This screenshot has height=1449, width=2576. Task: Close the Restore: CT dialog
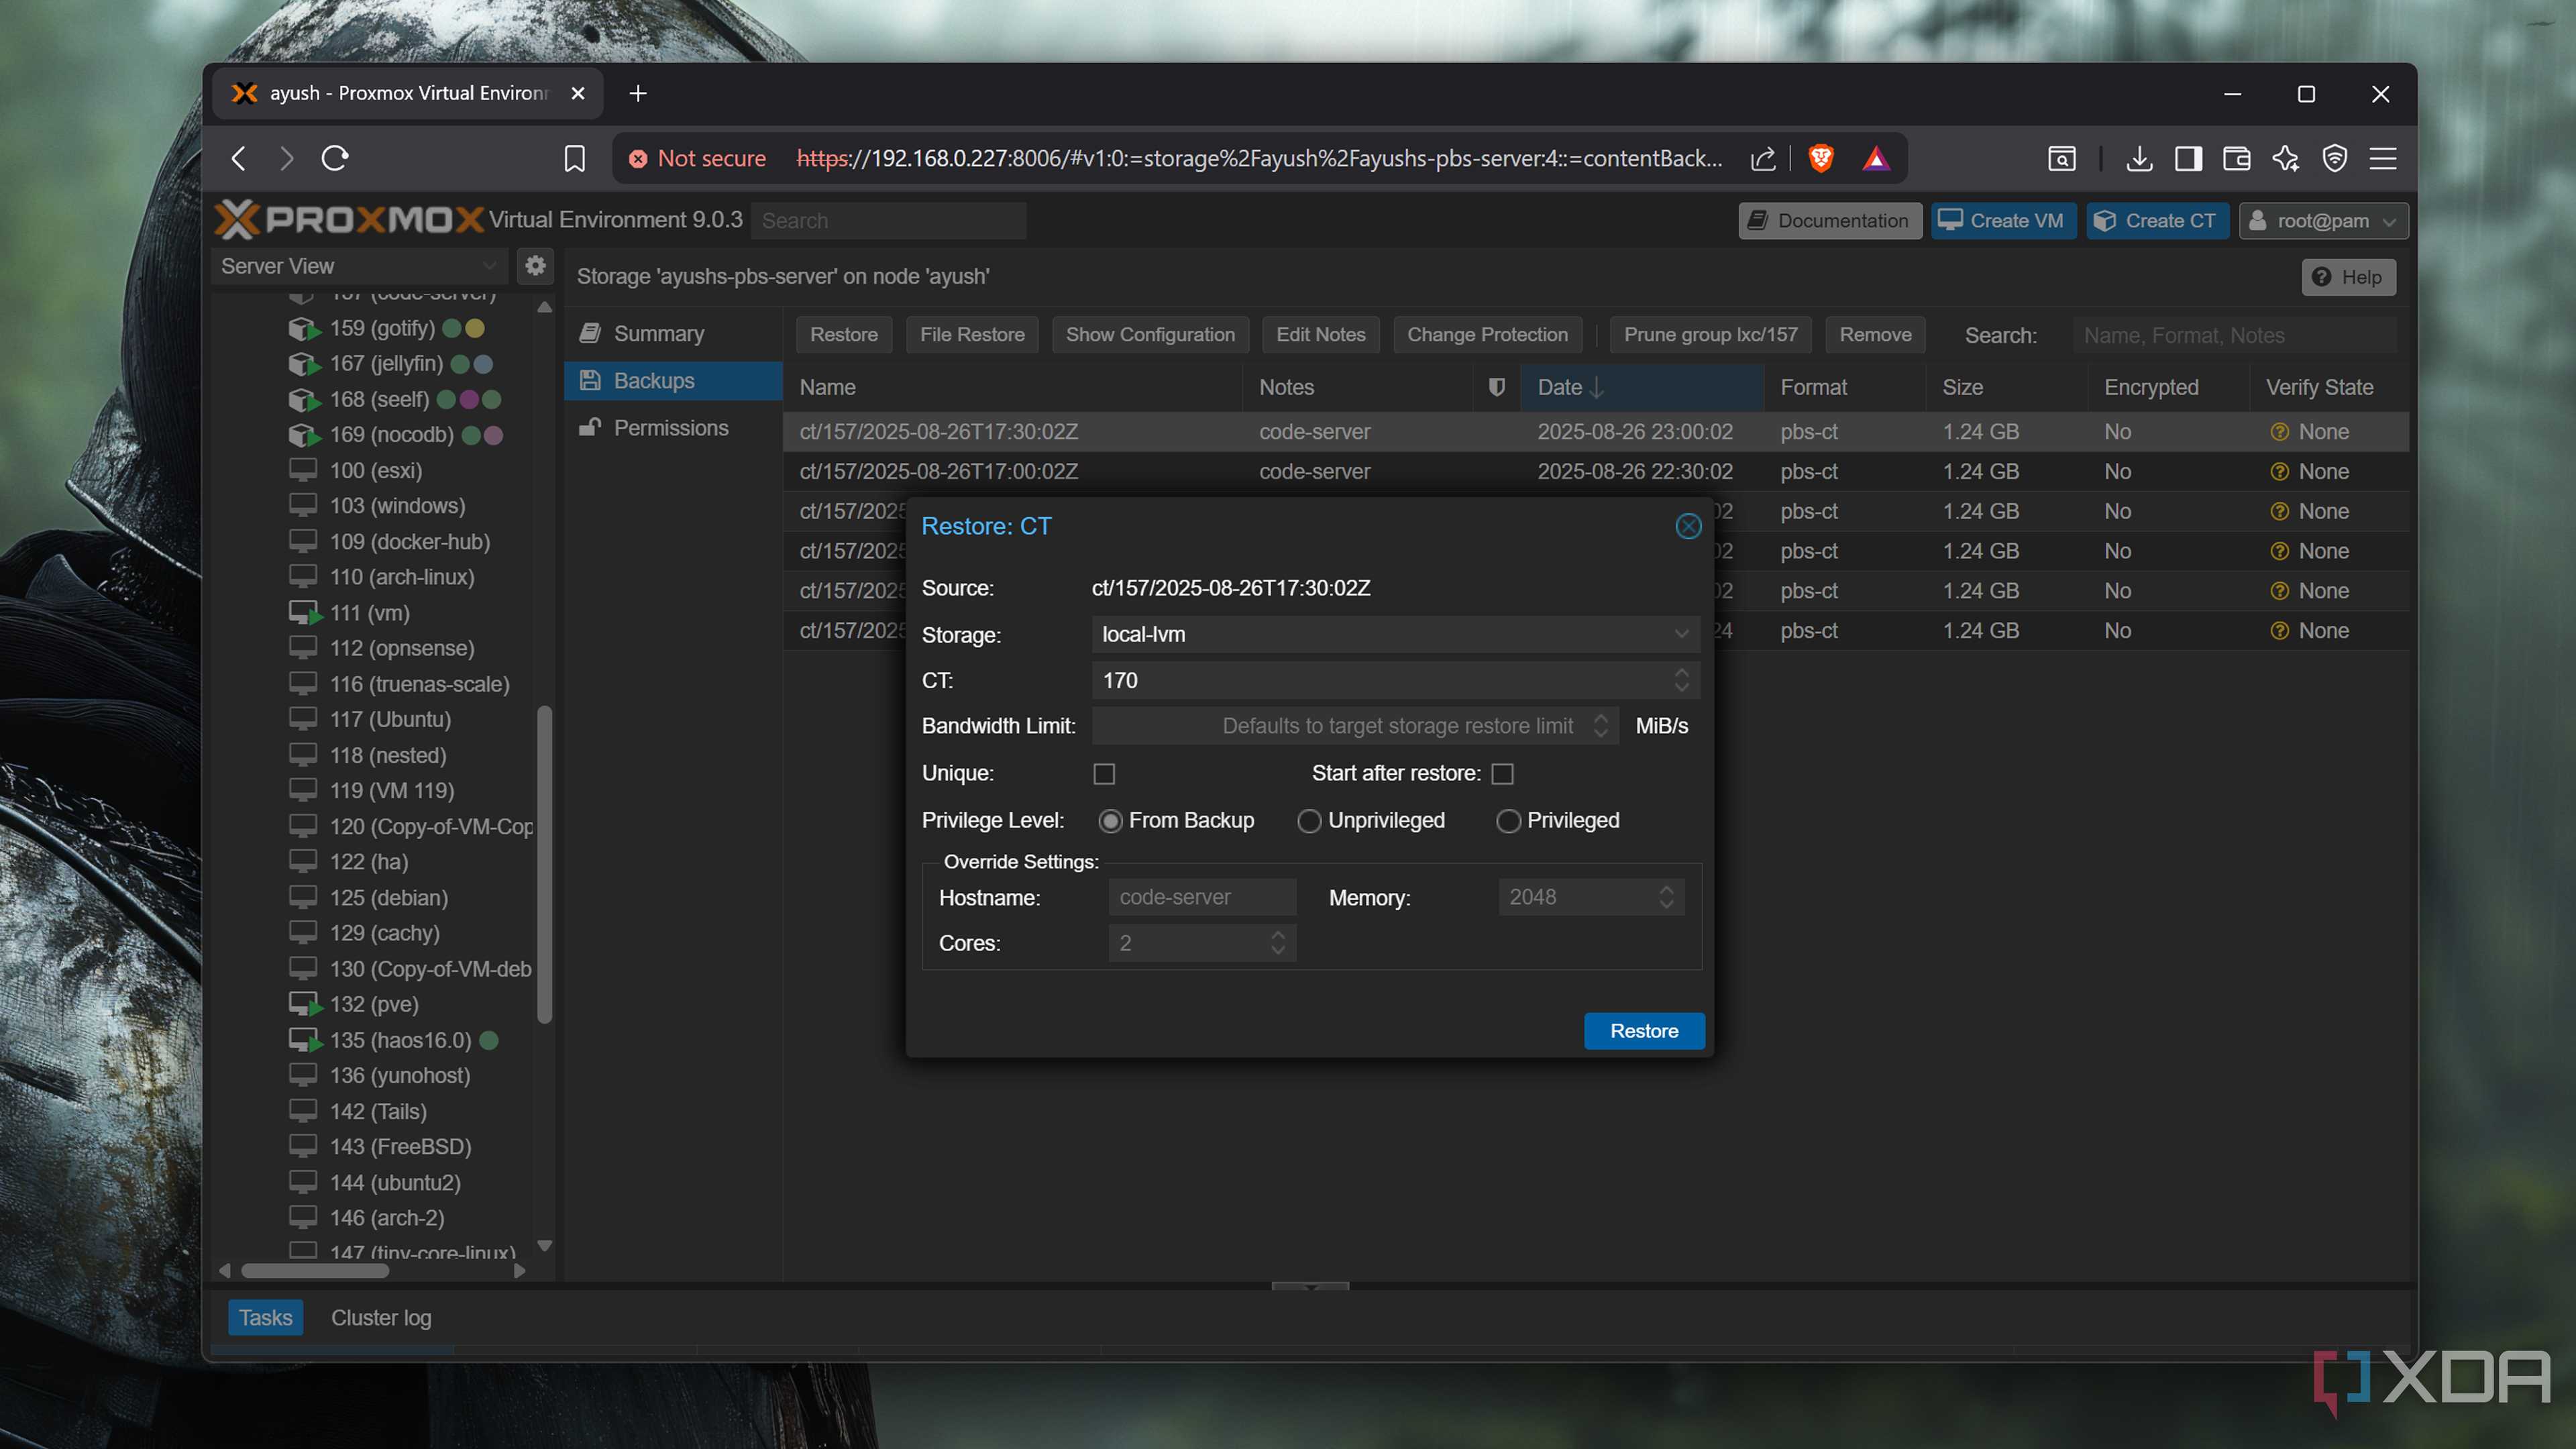1688,526
